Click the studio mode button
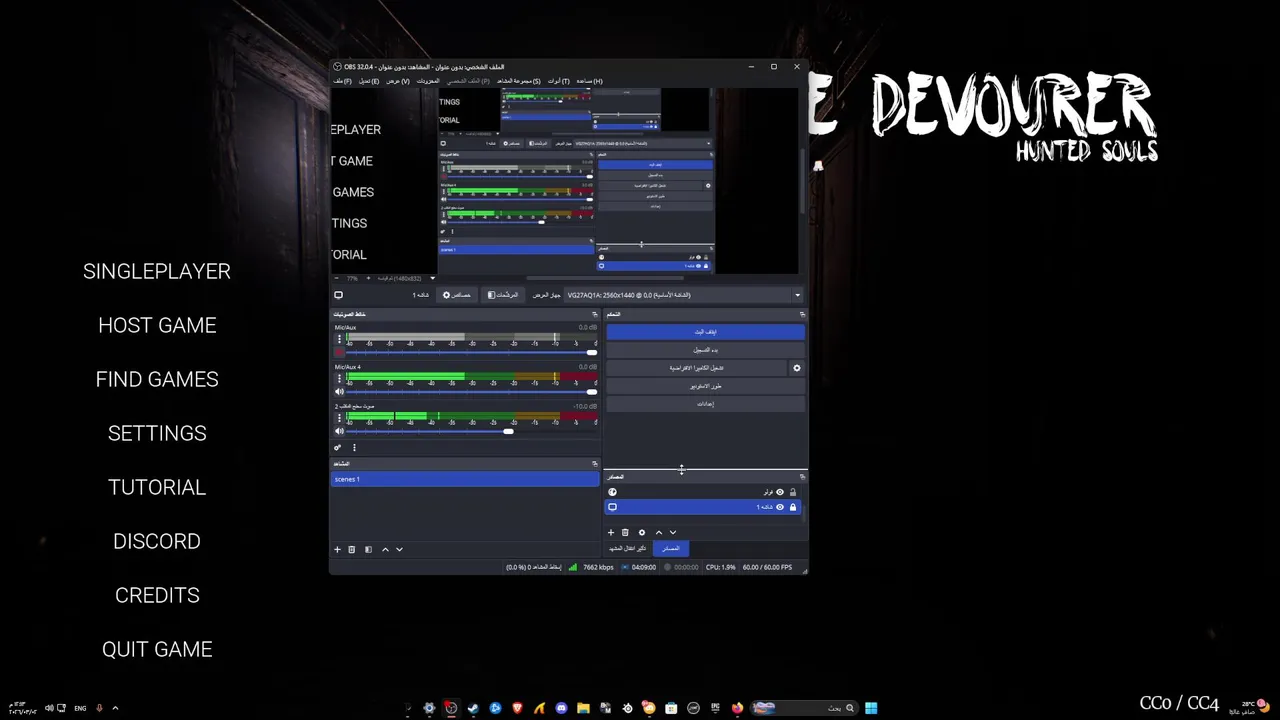Viewport: 1280px width, 720px height. pyautogui.click(x=705, y=386)
